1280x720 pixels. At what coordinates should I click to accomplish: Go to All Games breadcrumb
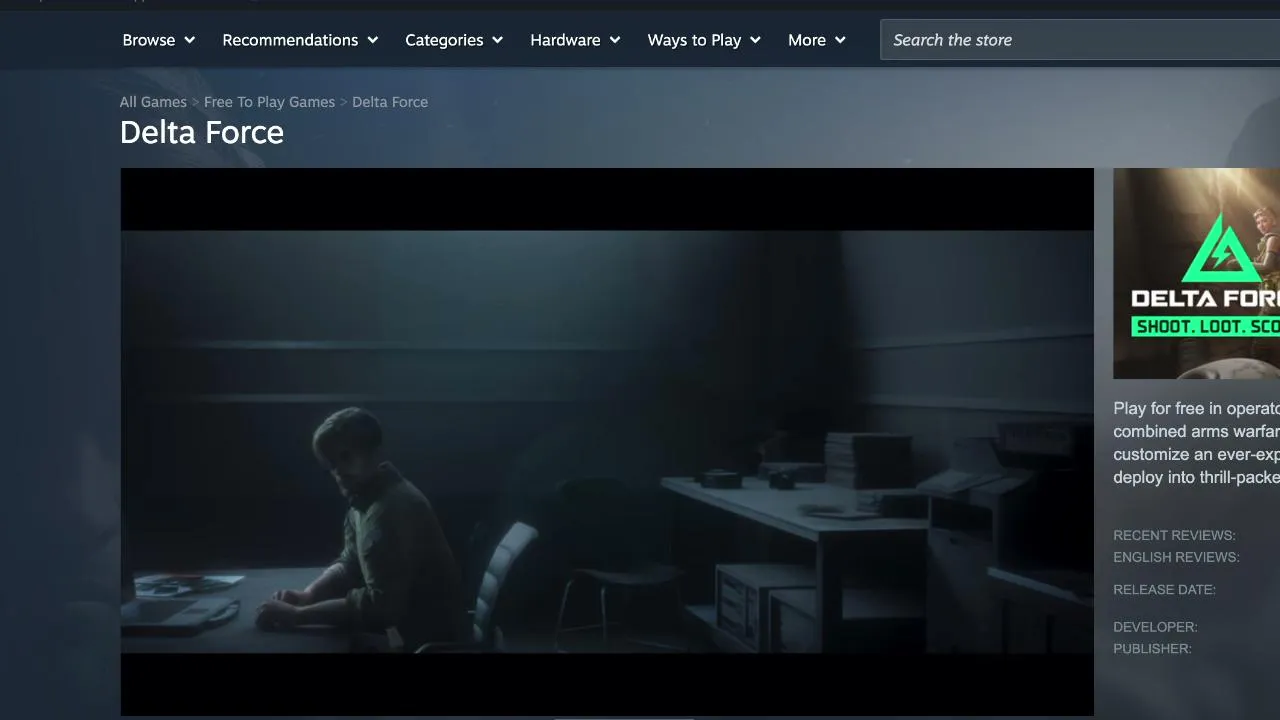[153, 102]
